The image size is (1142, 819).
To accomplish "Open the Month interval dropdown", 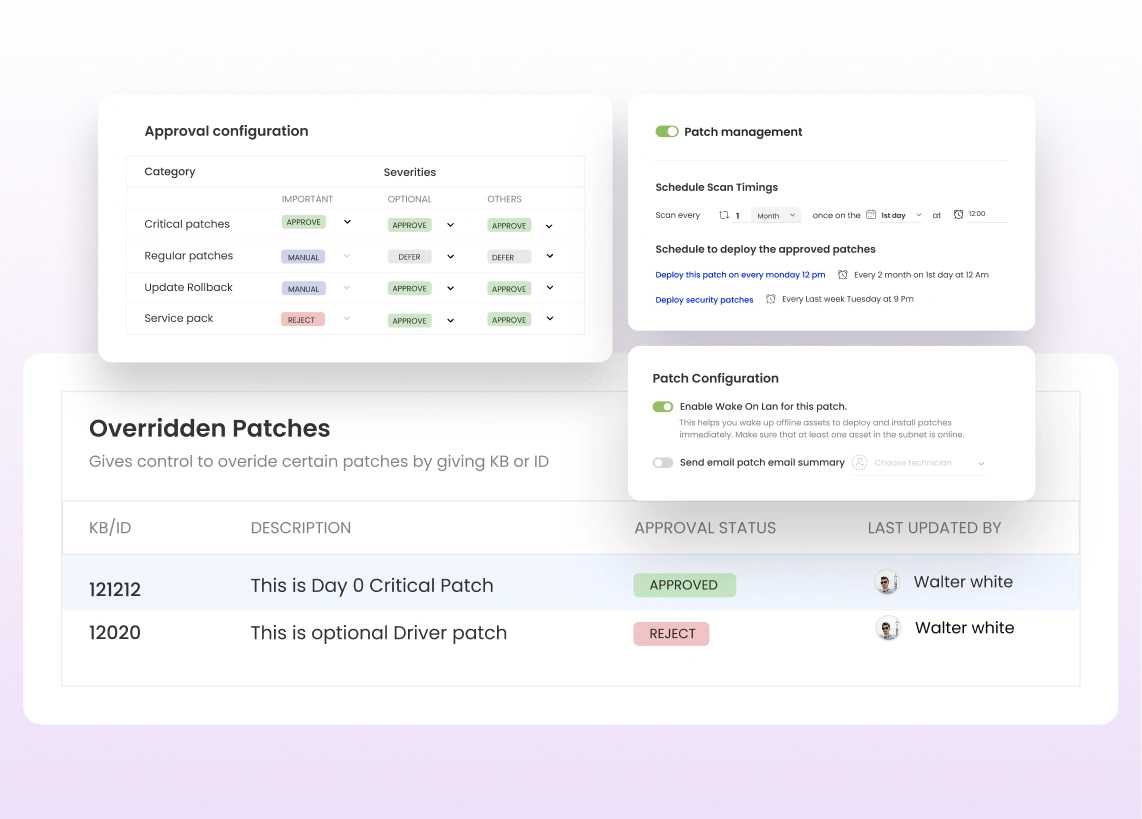I will pos(776,215).
